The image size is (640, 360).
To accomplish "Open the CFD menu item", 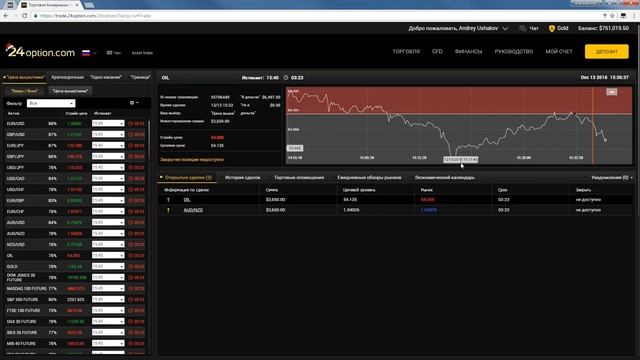I will [x=437, y=52].
